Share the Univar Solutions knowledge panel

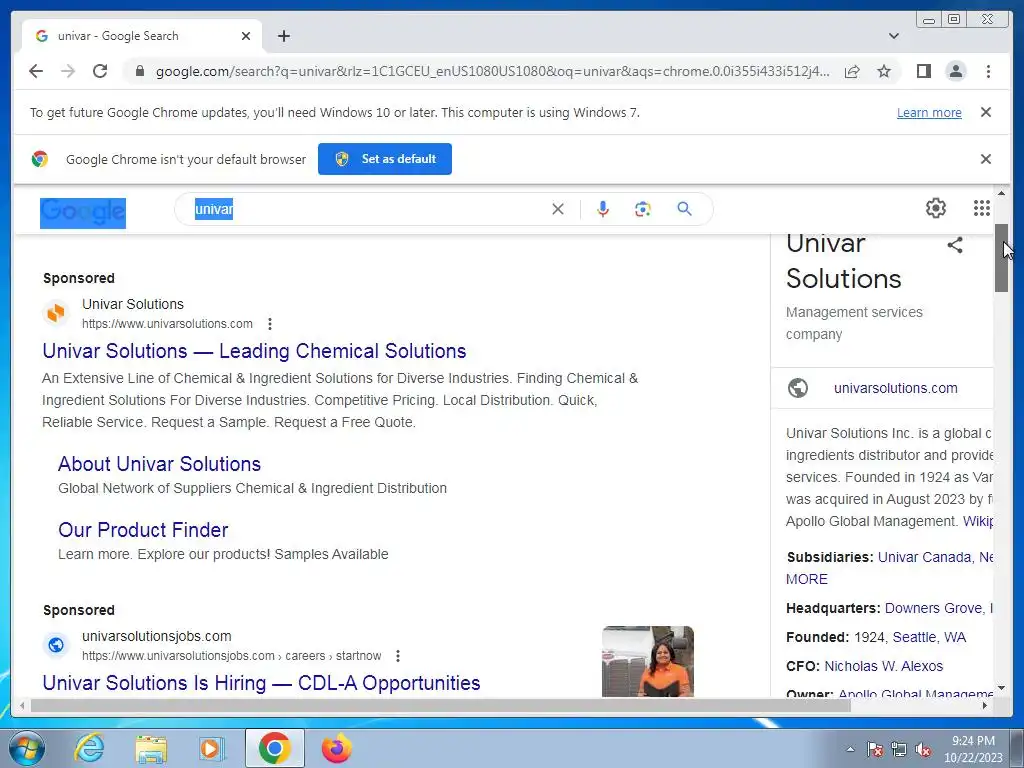pyautogui.click(x=955, y=246)
